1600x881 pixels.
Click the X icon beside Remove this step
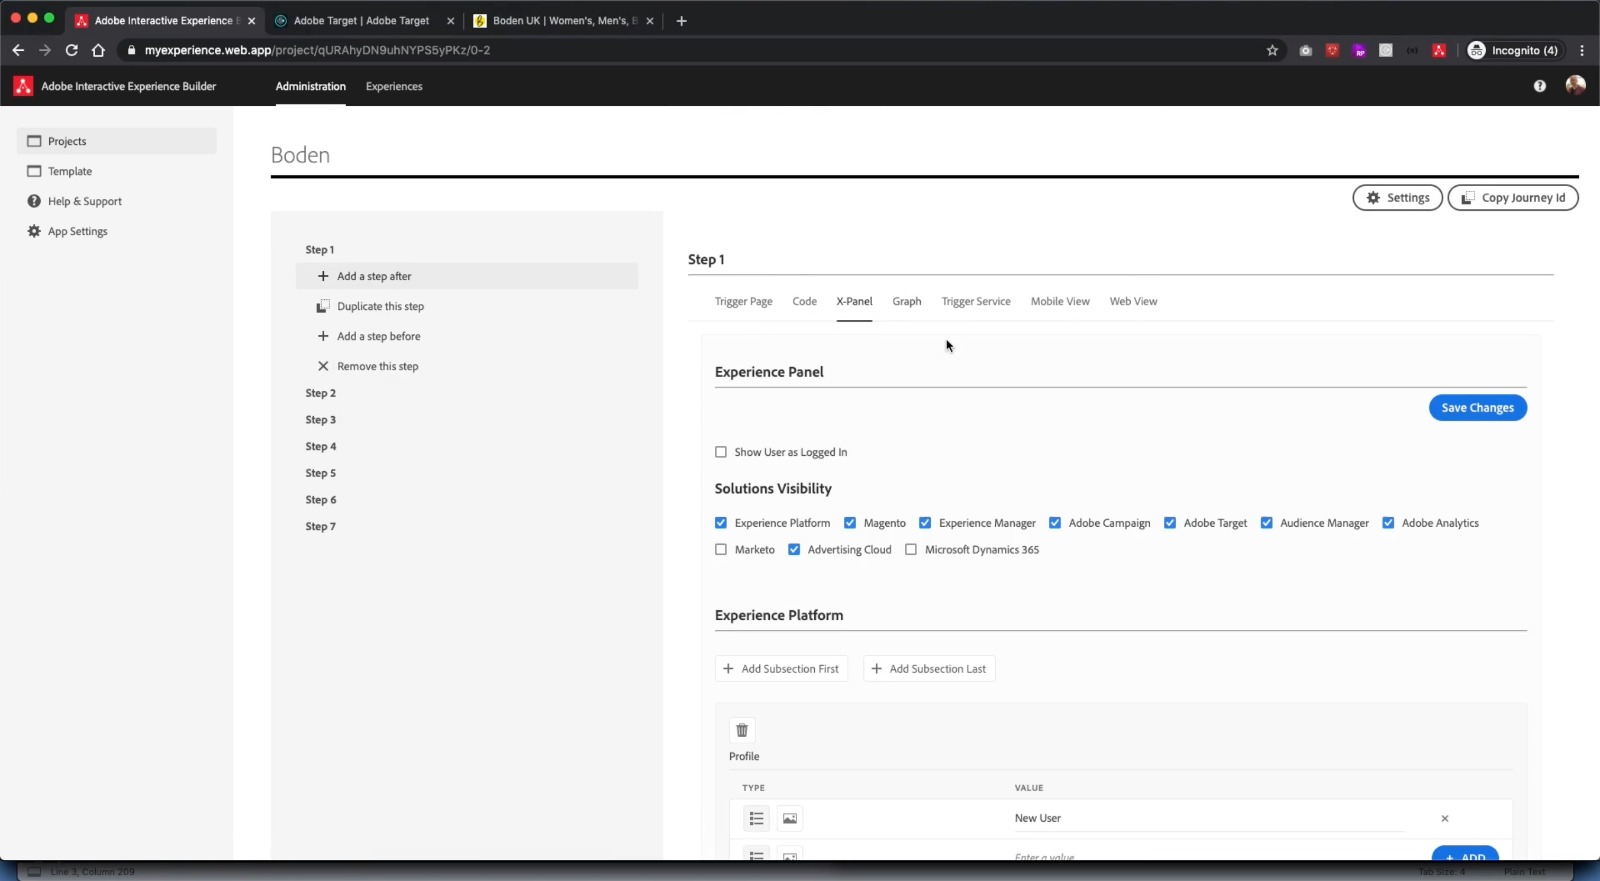[x=323, y=366]
